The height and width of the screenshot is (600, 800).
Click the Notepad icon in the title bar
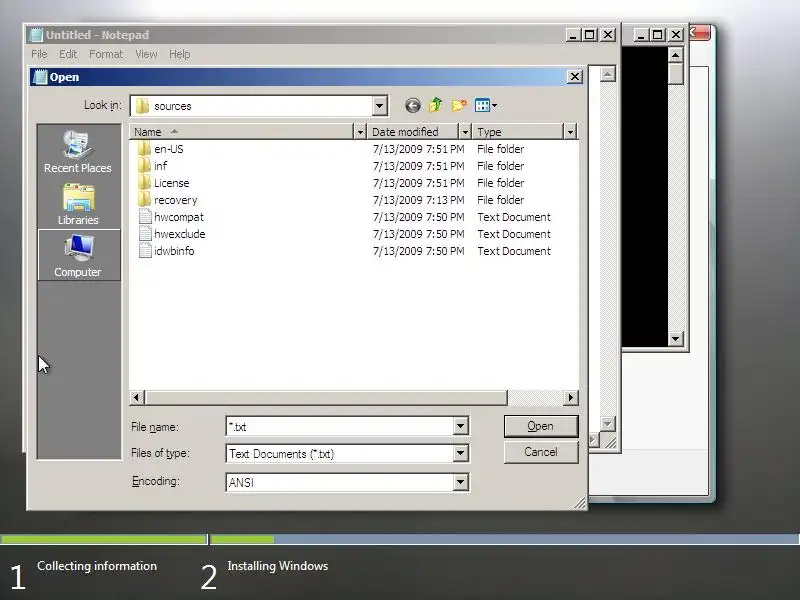(x=36, y=35)
